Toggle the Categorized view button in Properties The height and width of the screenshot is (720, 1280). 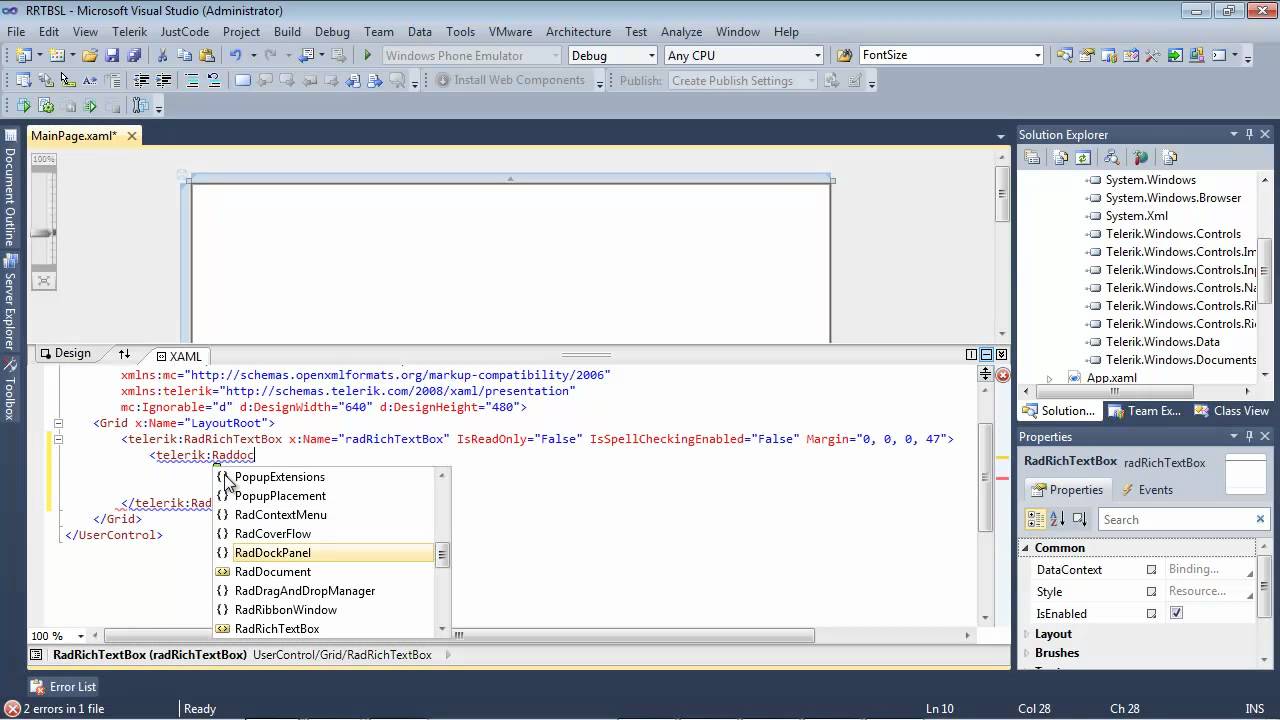[x=1036, y=519]
